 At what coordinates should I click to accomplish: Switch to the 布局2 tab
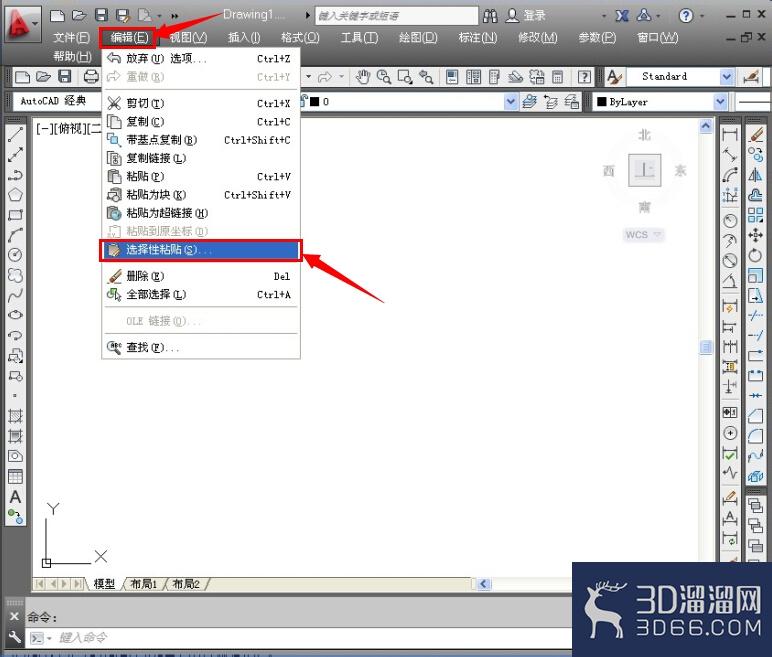(186, 584)
